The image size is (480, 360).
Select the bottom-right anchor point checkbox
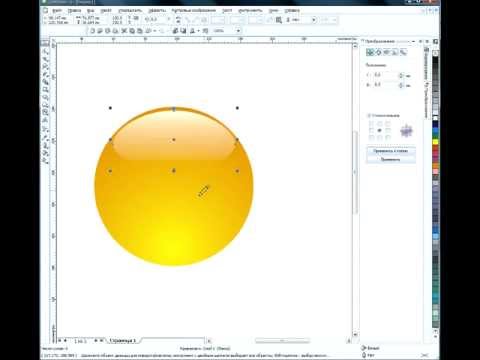388,137
